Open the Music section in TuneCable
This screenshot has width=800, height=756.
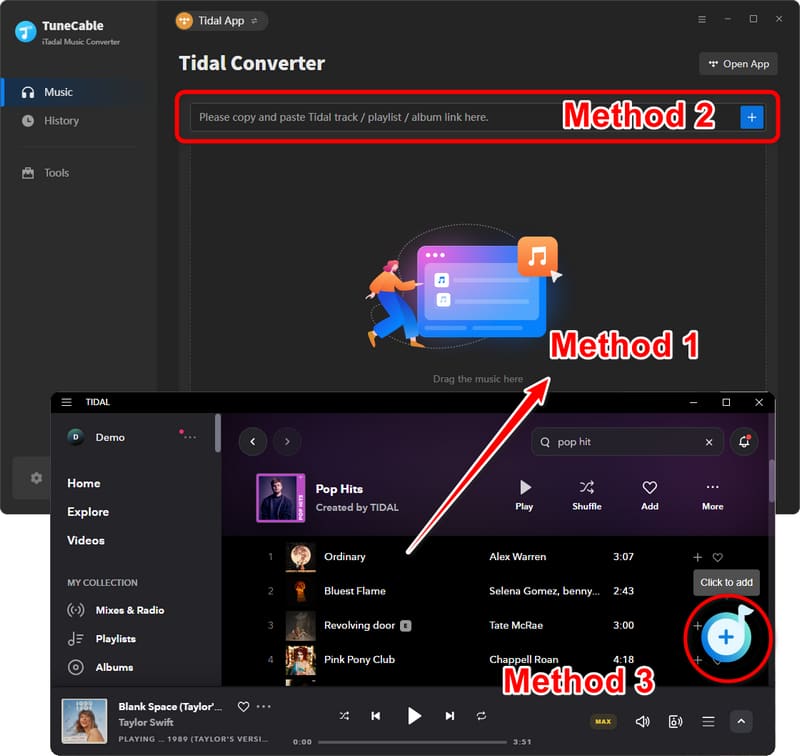click(78, 92)
